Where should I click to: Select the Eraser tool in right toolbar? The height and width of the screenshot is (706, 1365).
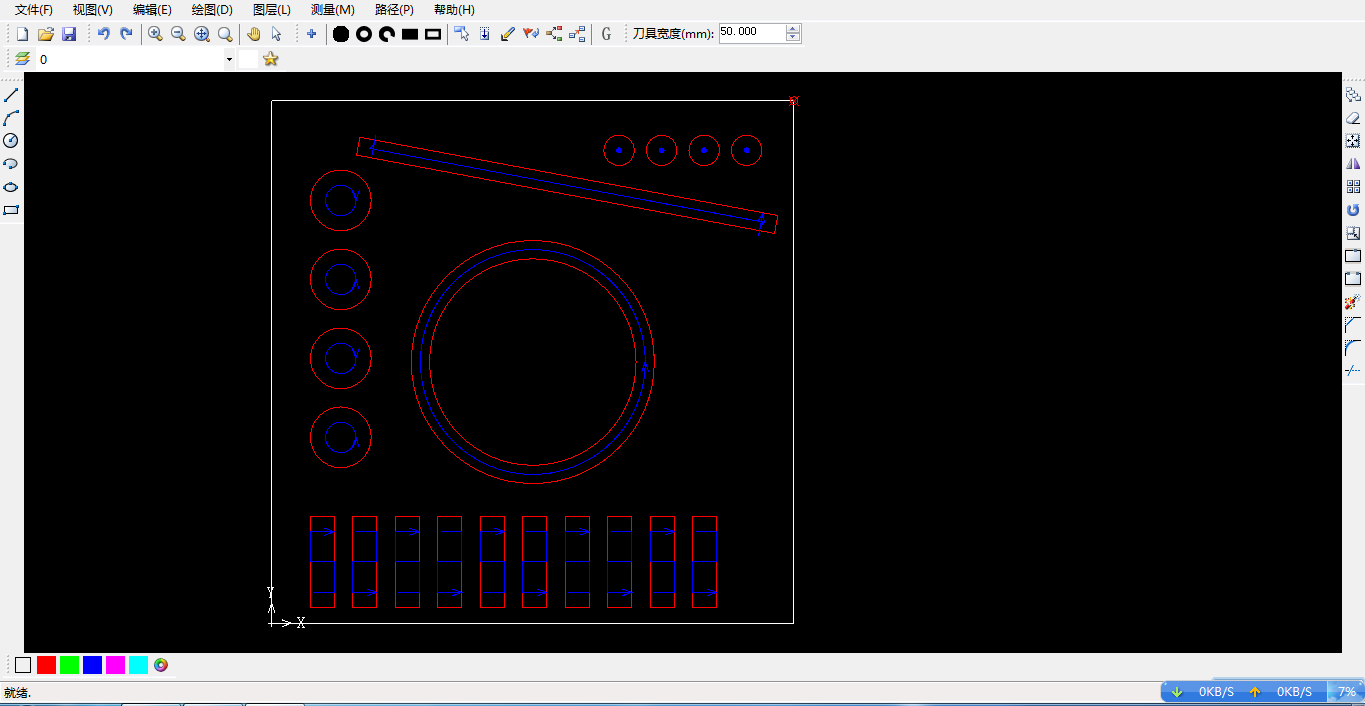click(x=1353, y=118)
